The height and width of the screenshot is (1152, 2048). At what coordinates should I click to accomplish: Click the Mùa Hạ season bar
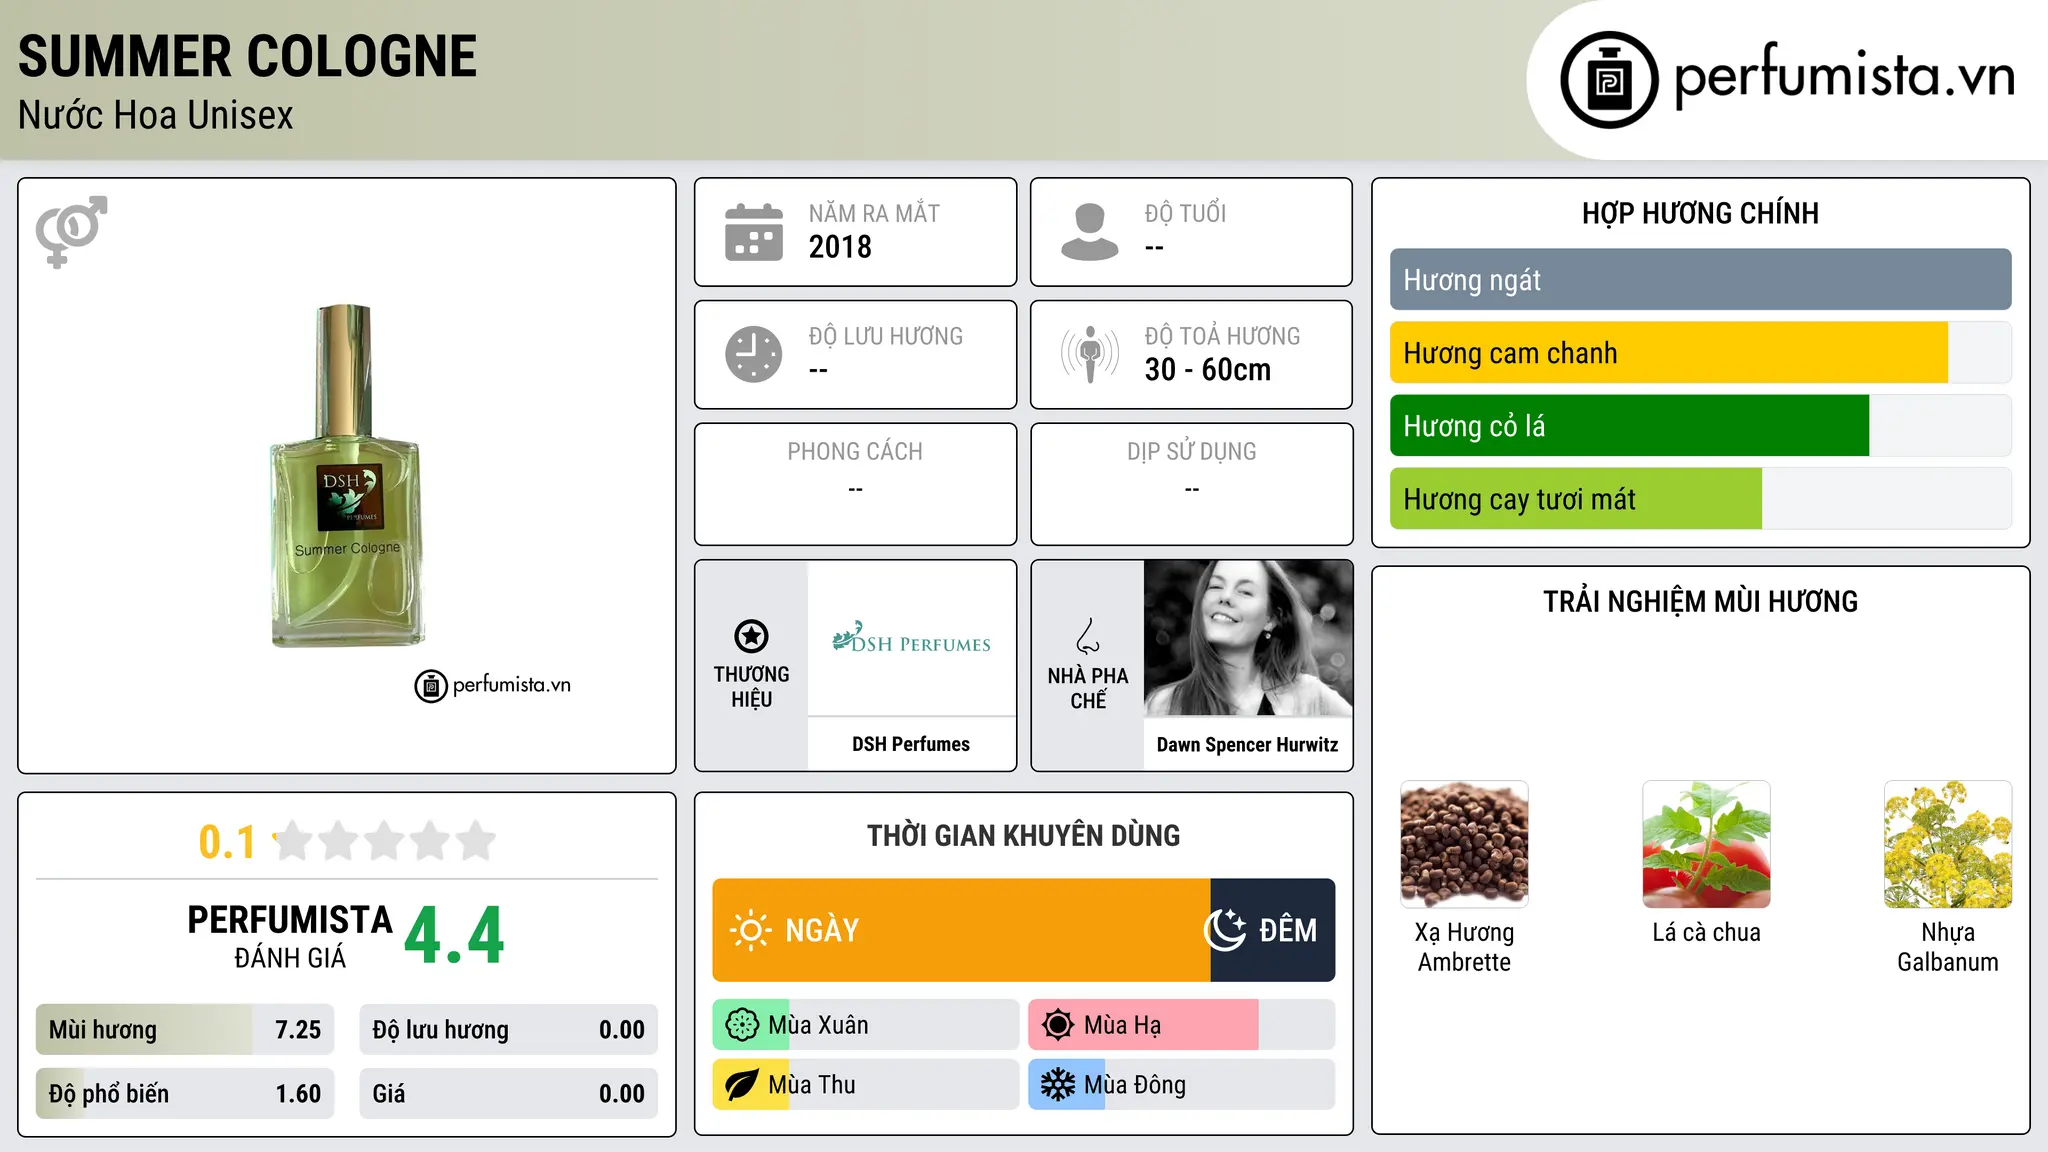click(x=1182, y=1025)
